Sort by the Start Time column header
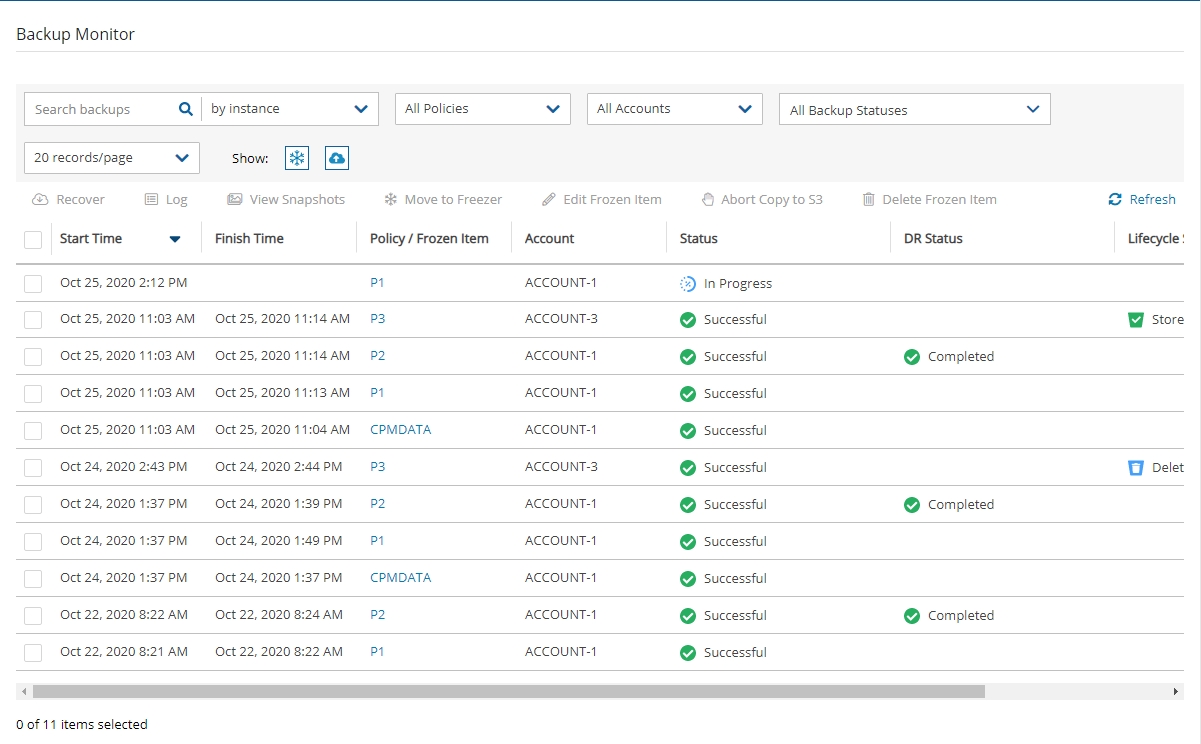 [91, 239]
